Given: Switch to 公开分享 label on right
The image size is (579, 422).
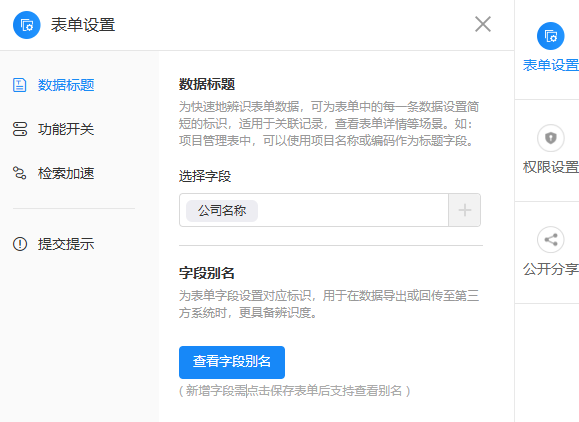Looking at the screenshot, I should (x=551, y=269).
